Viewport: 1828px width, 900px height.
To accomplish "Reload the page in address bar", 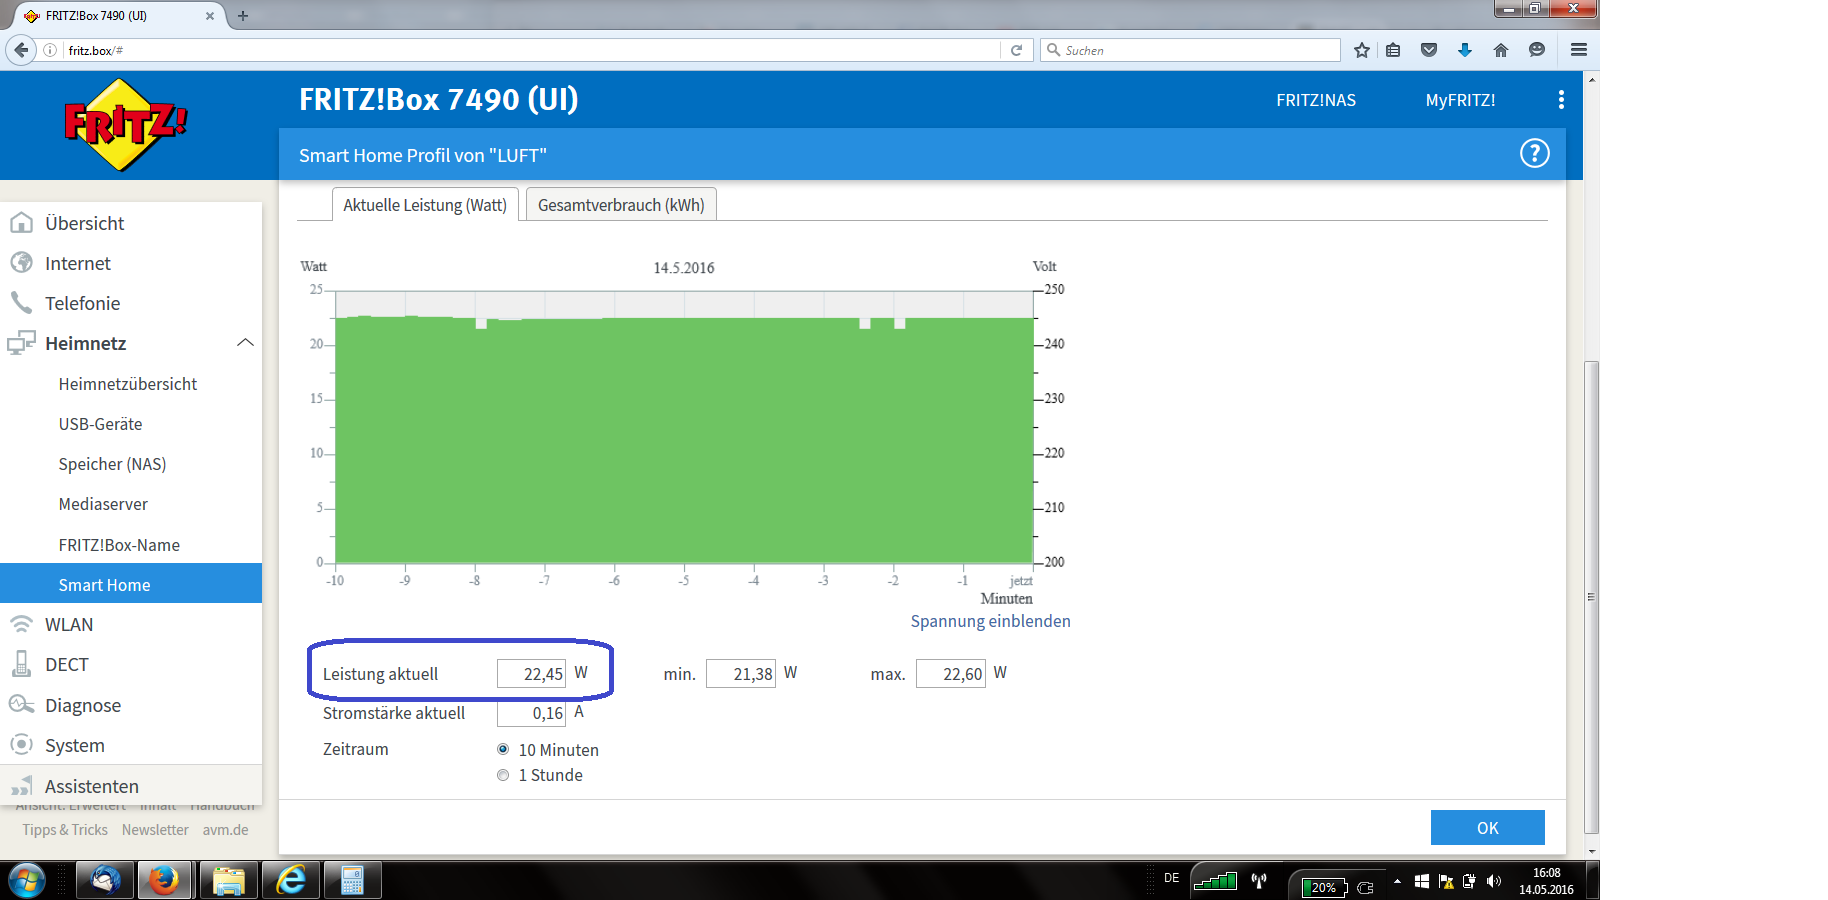I will click(x=1016, y=50).
